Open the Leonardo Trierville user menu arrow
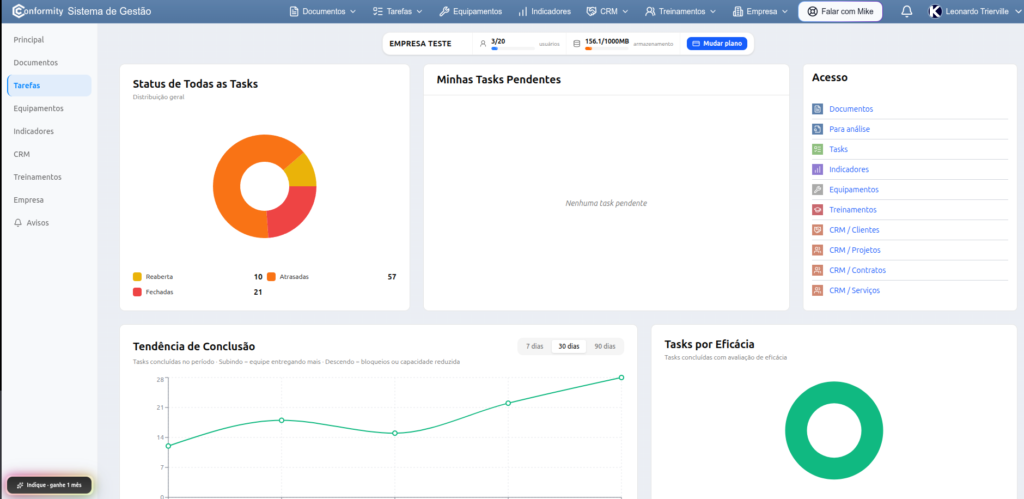Screen dimensions: 1024x499 tap(1016, 12)
